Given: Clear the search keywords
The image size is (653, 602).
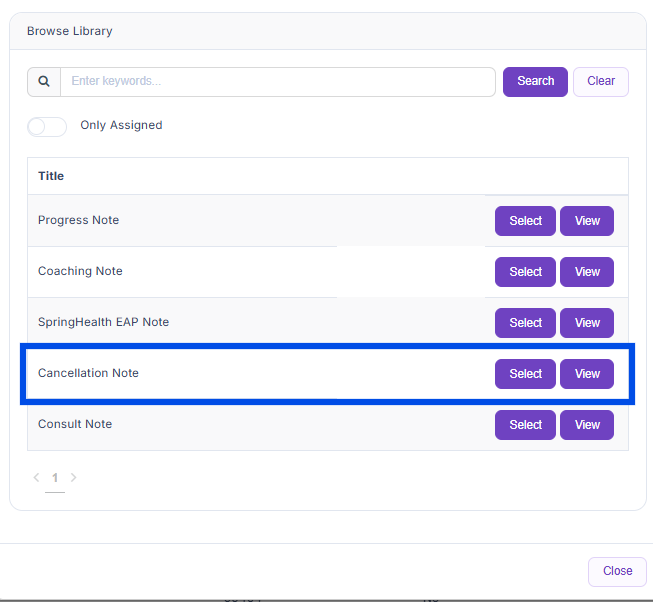Looking at the screenshot, I should (x=600, y=82).
